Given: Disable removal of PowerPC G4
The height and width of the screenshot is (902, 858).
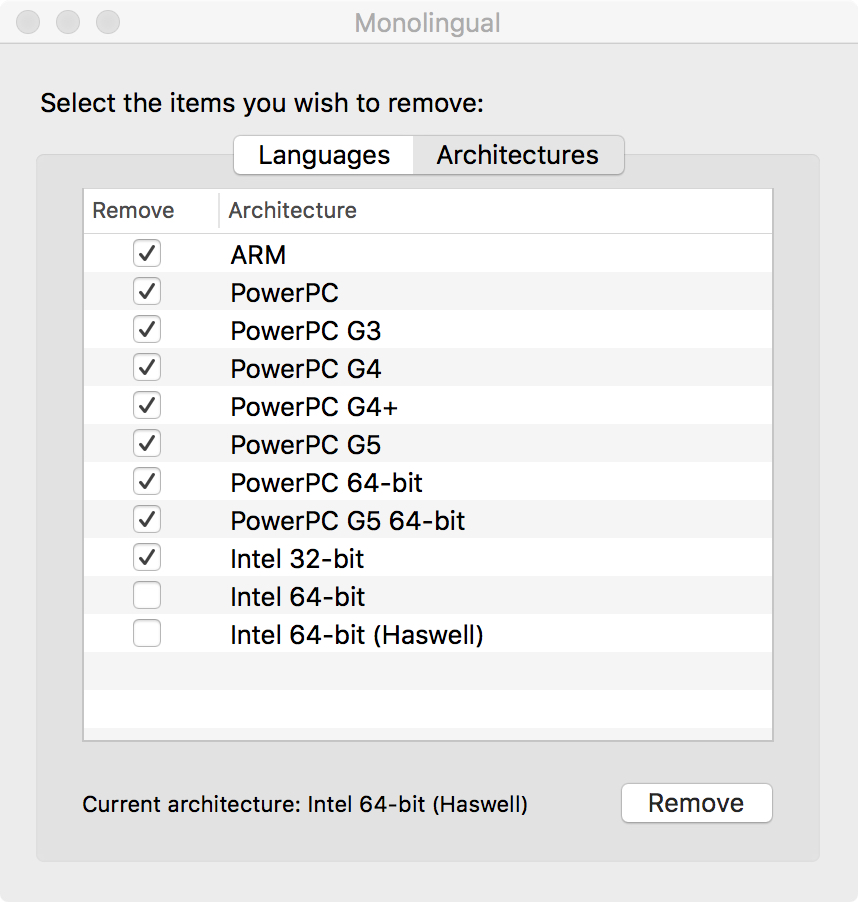Looking at the screenshot, I should click(x=147, y=368).
